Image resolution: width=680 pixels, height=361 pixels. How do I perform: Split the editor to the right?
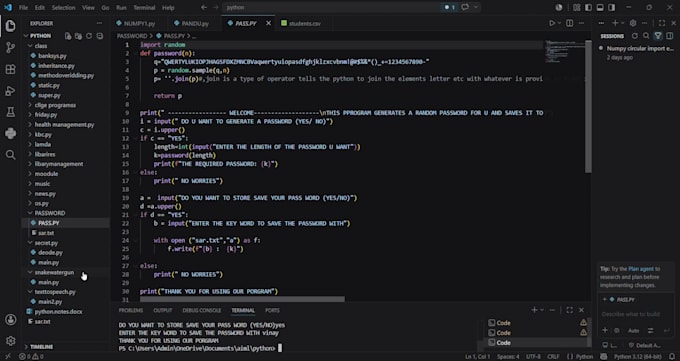coord(569,23)
